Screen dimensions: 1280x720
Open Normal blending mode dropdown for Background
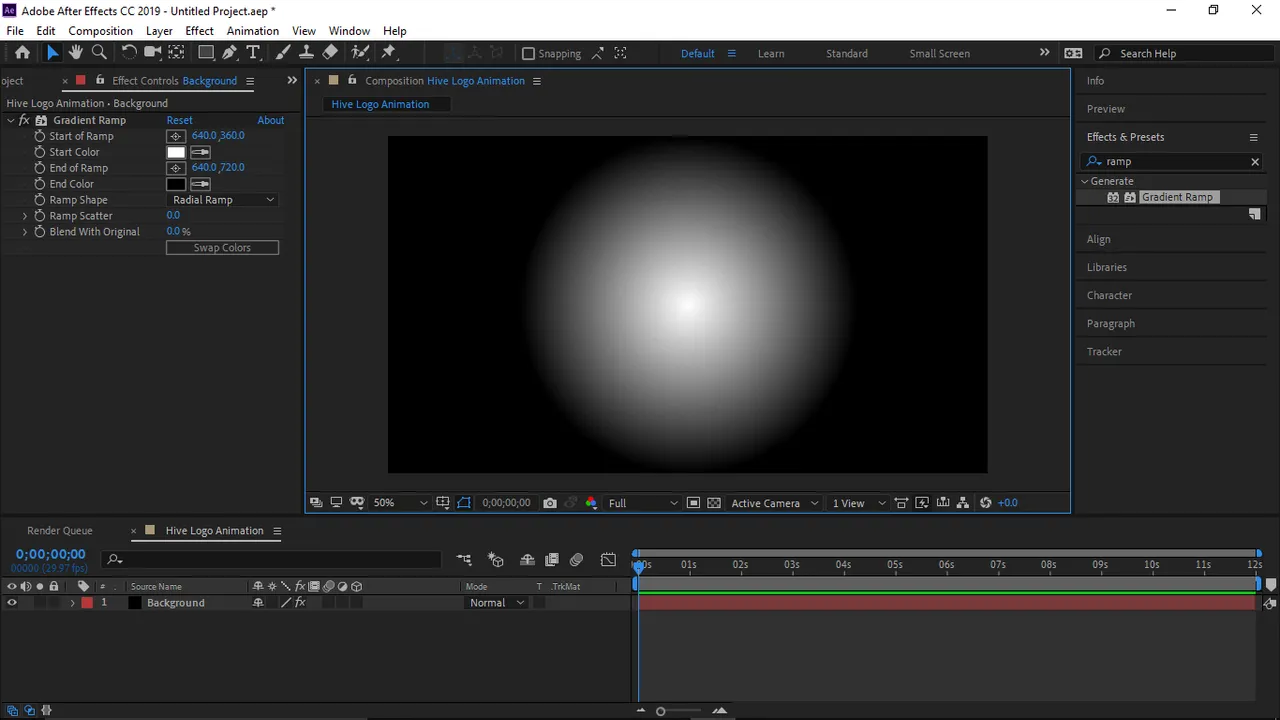497,603
